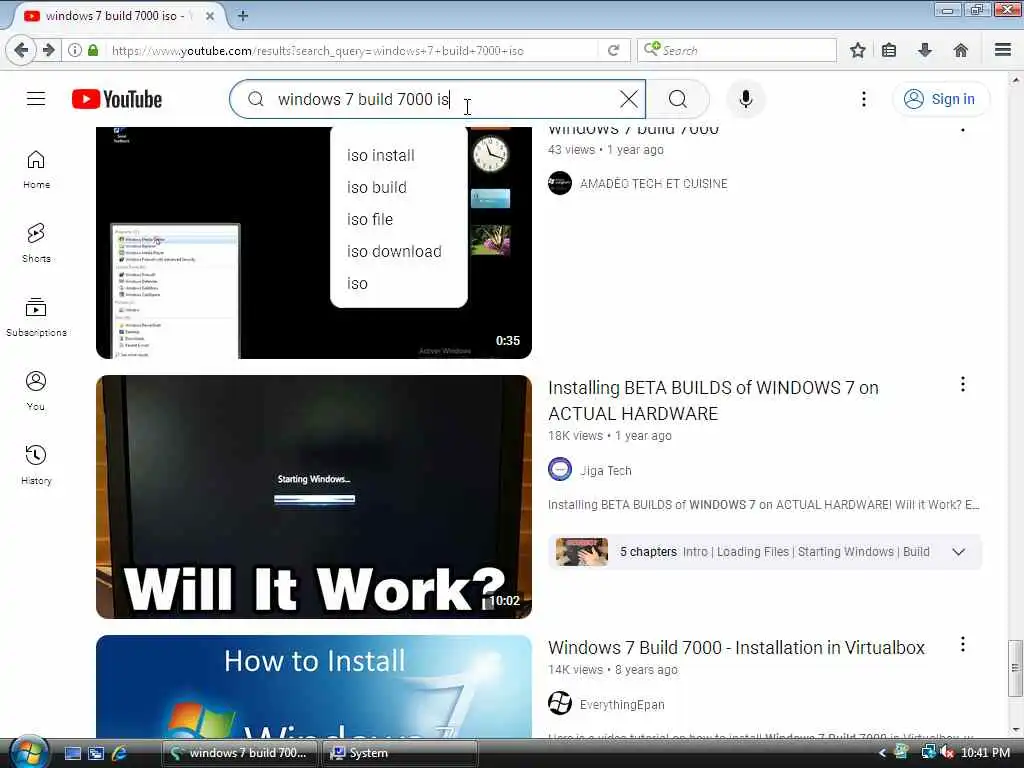Open the 'How to Install' video thumbnail
1024x768 pixels.
coord(313,686)
